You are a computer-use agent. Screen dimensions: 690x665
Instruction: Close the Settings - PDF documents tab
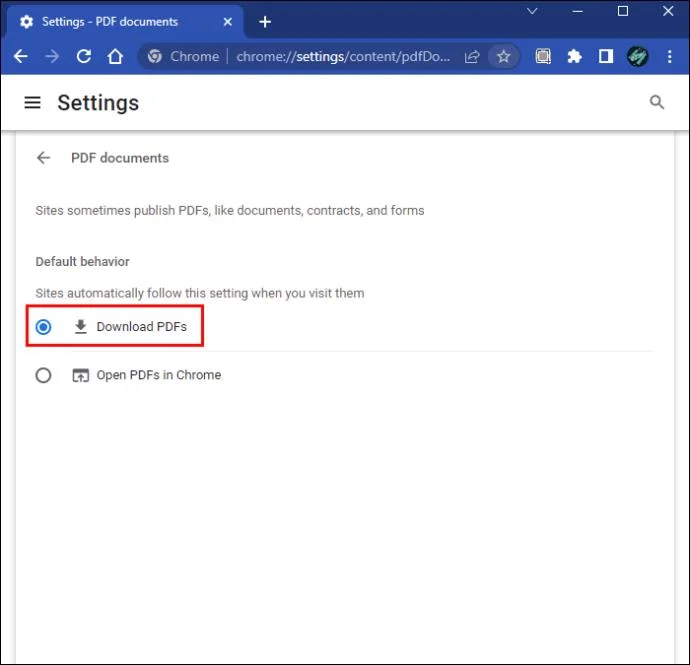click(228, 22)
